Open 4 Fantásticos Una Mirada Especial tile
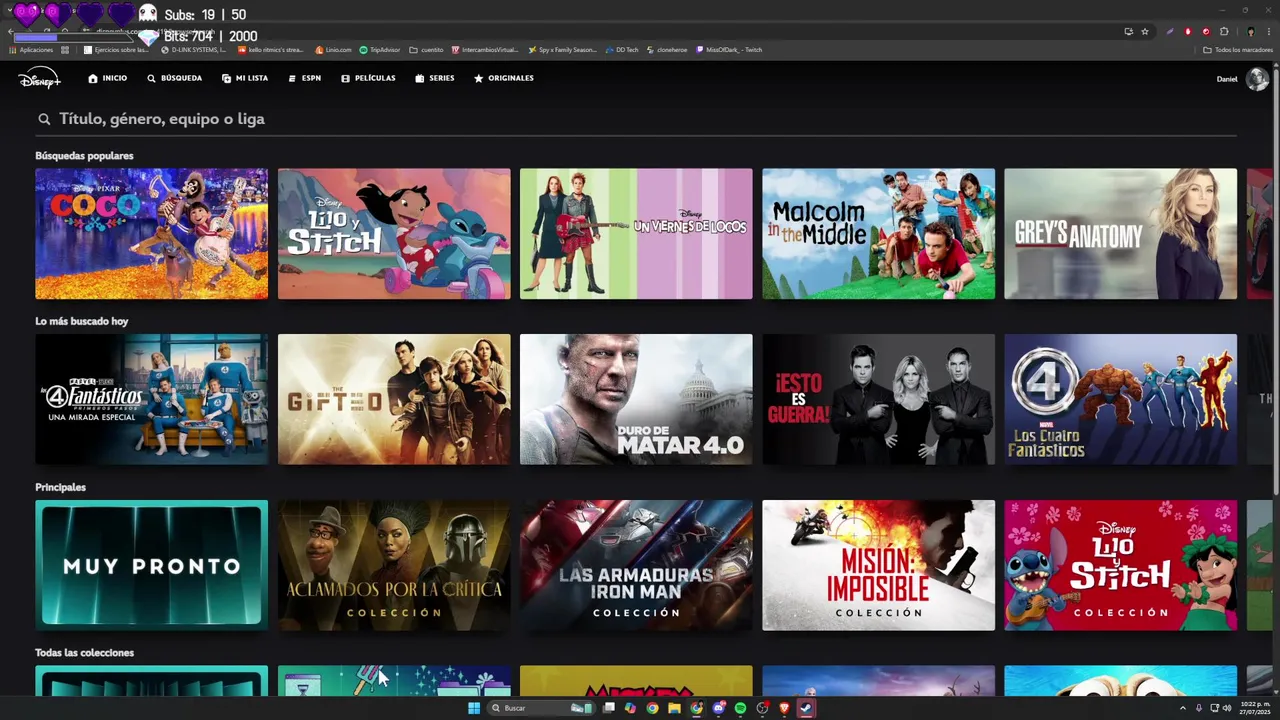The height and width of the screenshot is (720, 1280). click(151, 399)
